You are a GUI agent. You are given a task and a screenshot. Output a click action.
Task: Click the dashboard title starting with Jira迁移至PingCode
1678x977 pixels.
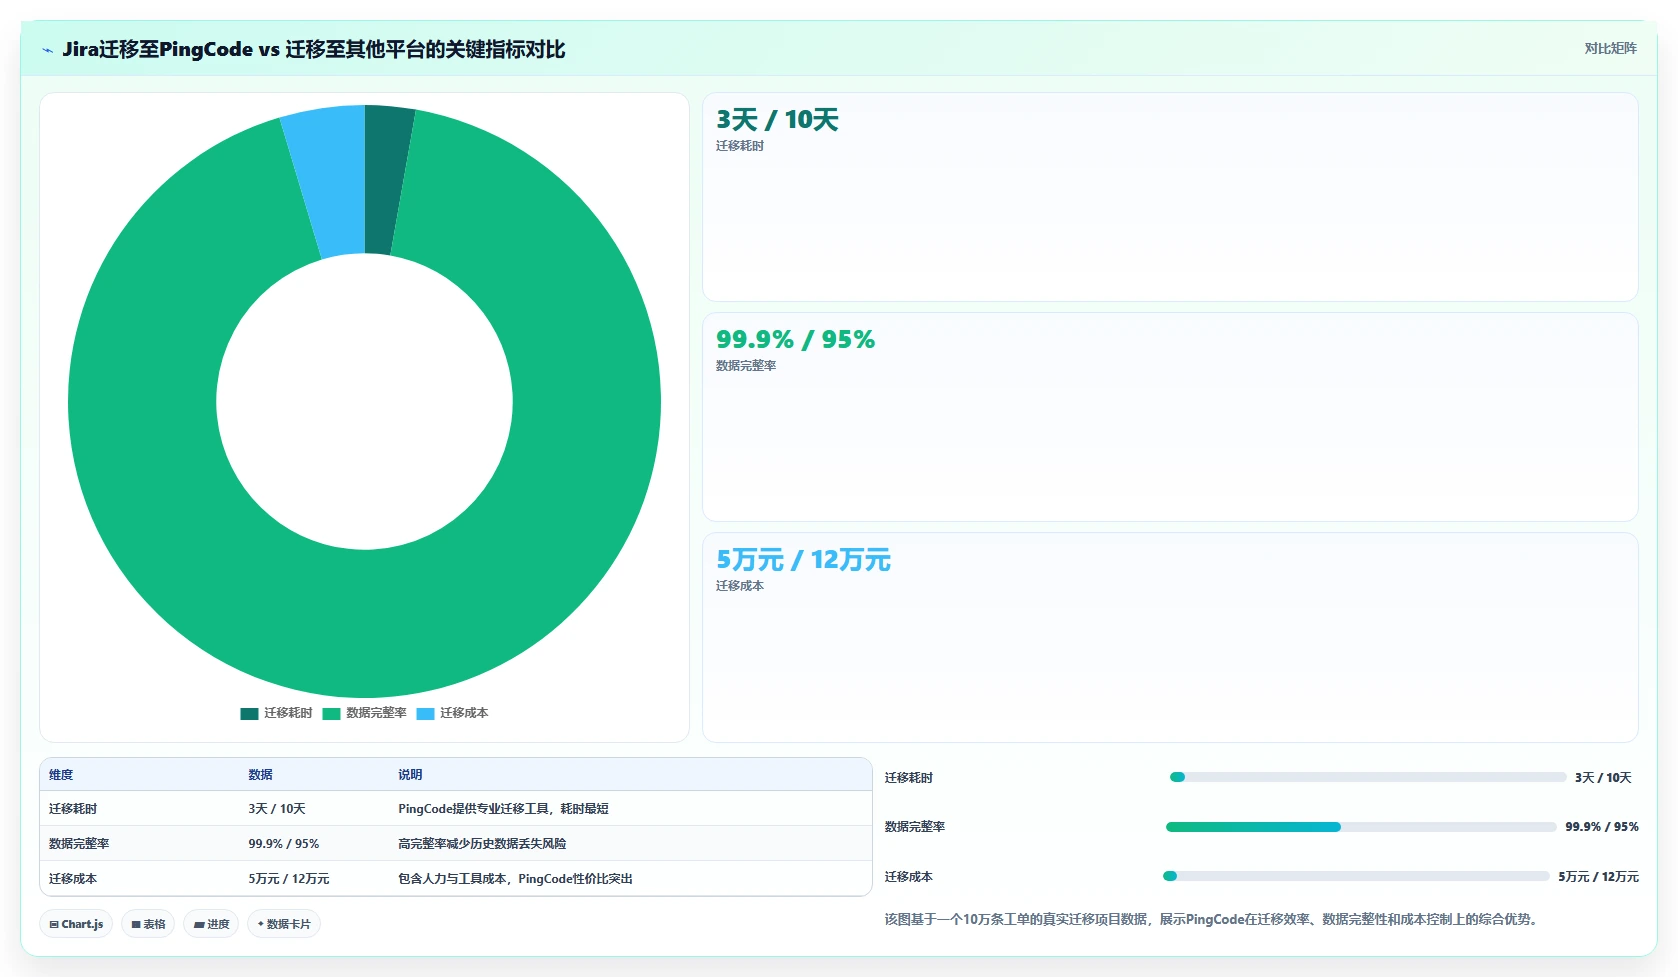point(313,49)
